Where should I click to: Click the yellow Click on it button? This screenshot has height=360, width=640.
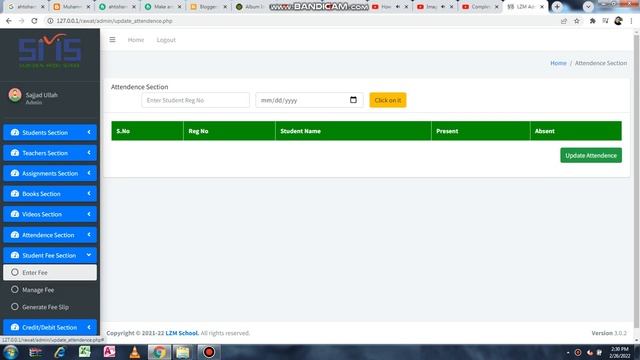(388, 100)
